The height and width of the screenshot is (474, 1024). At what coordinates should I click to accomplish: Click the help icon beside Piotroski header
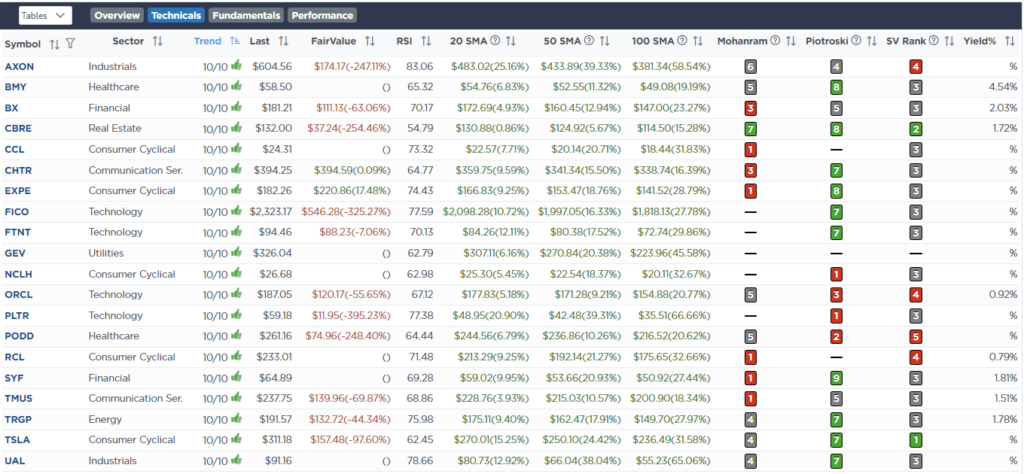pos(856,42)
